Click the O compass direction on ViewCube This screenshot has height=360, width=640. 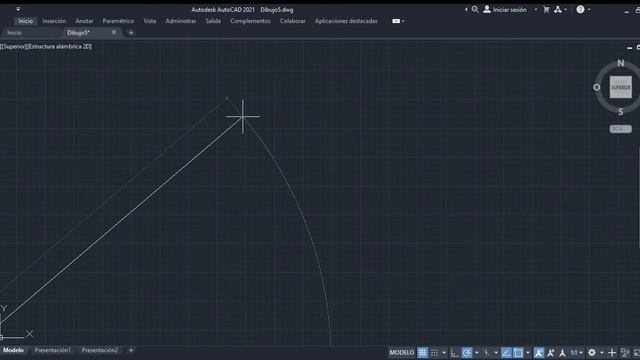597,87
